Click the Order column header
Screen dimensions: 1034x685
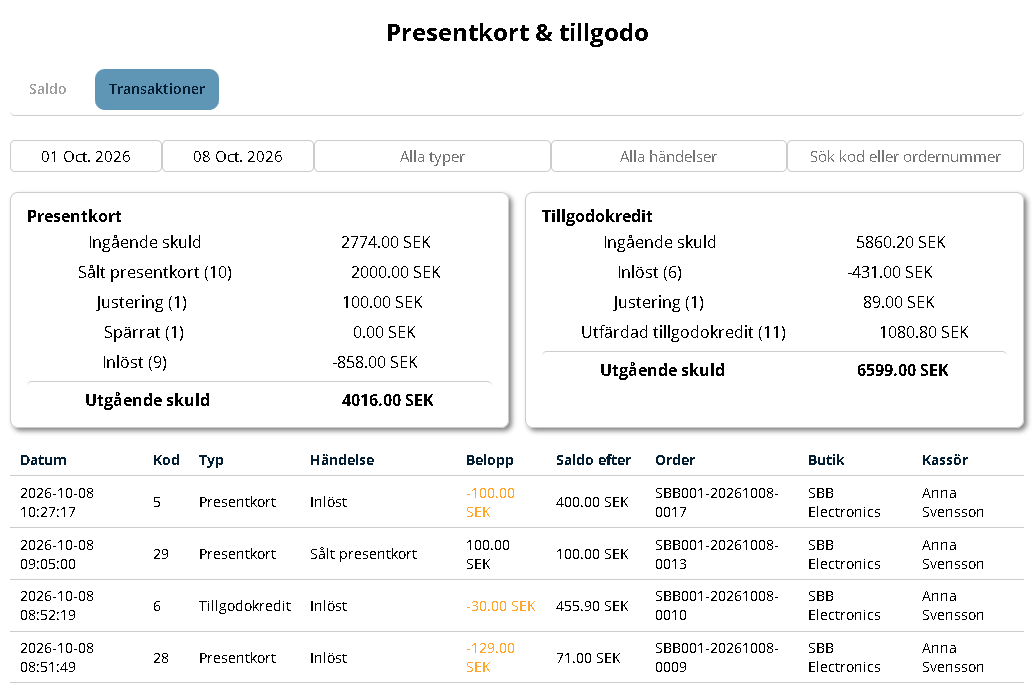click(x=675, y=460)
